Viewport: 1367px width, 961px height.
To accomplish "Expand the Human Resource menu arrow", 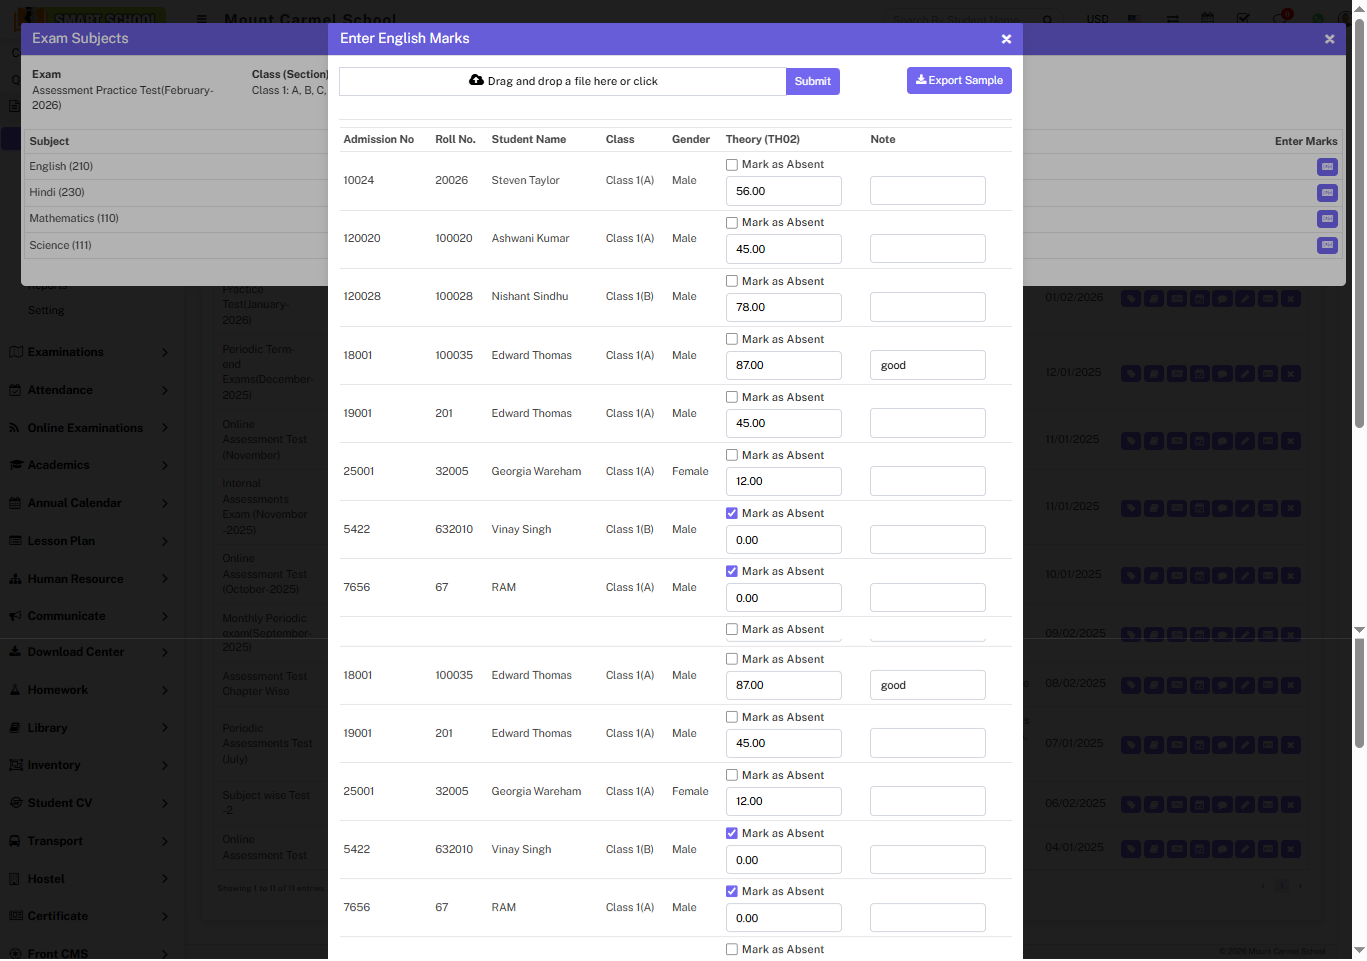I will pos(165,579).
